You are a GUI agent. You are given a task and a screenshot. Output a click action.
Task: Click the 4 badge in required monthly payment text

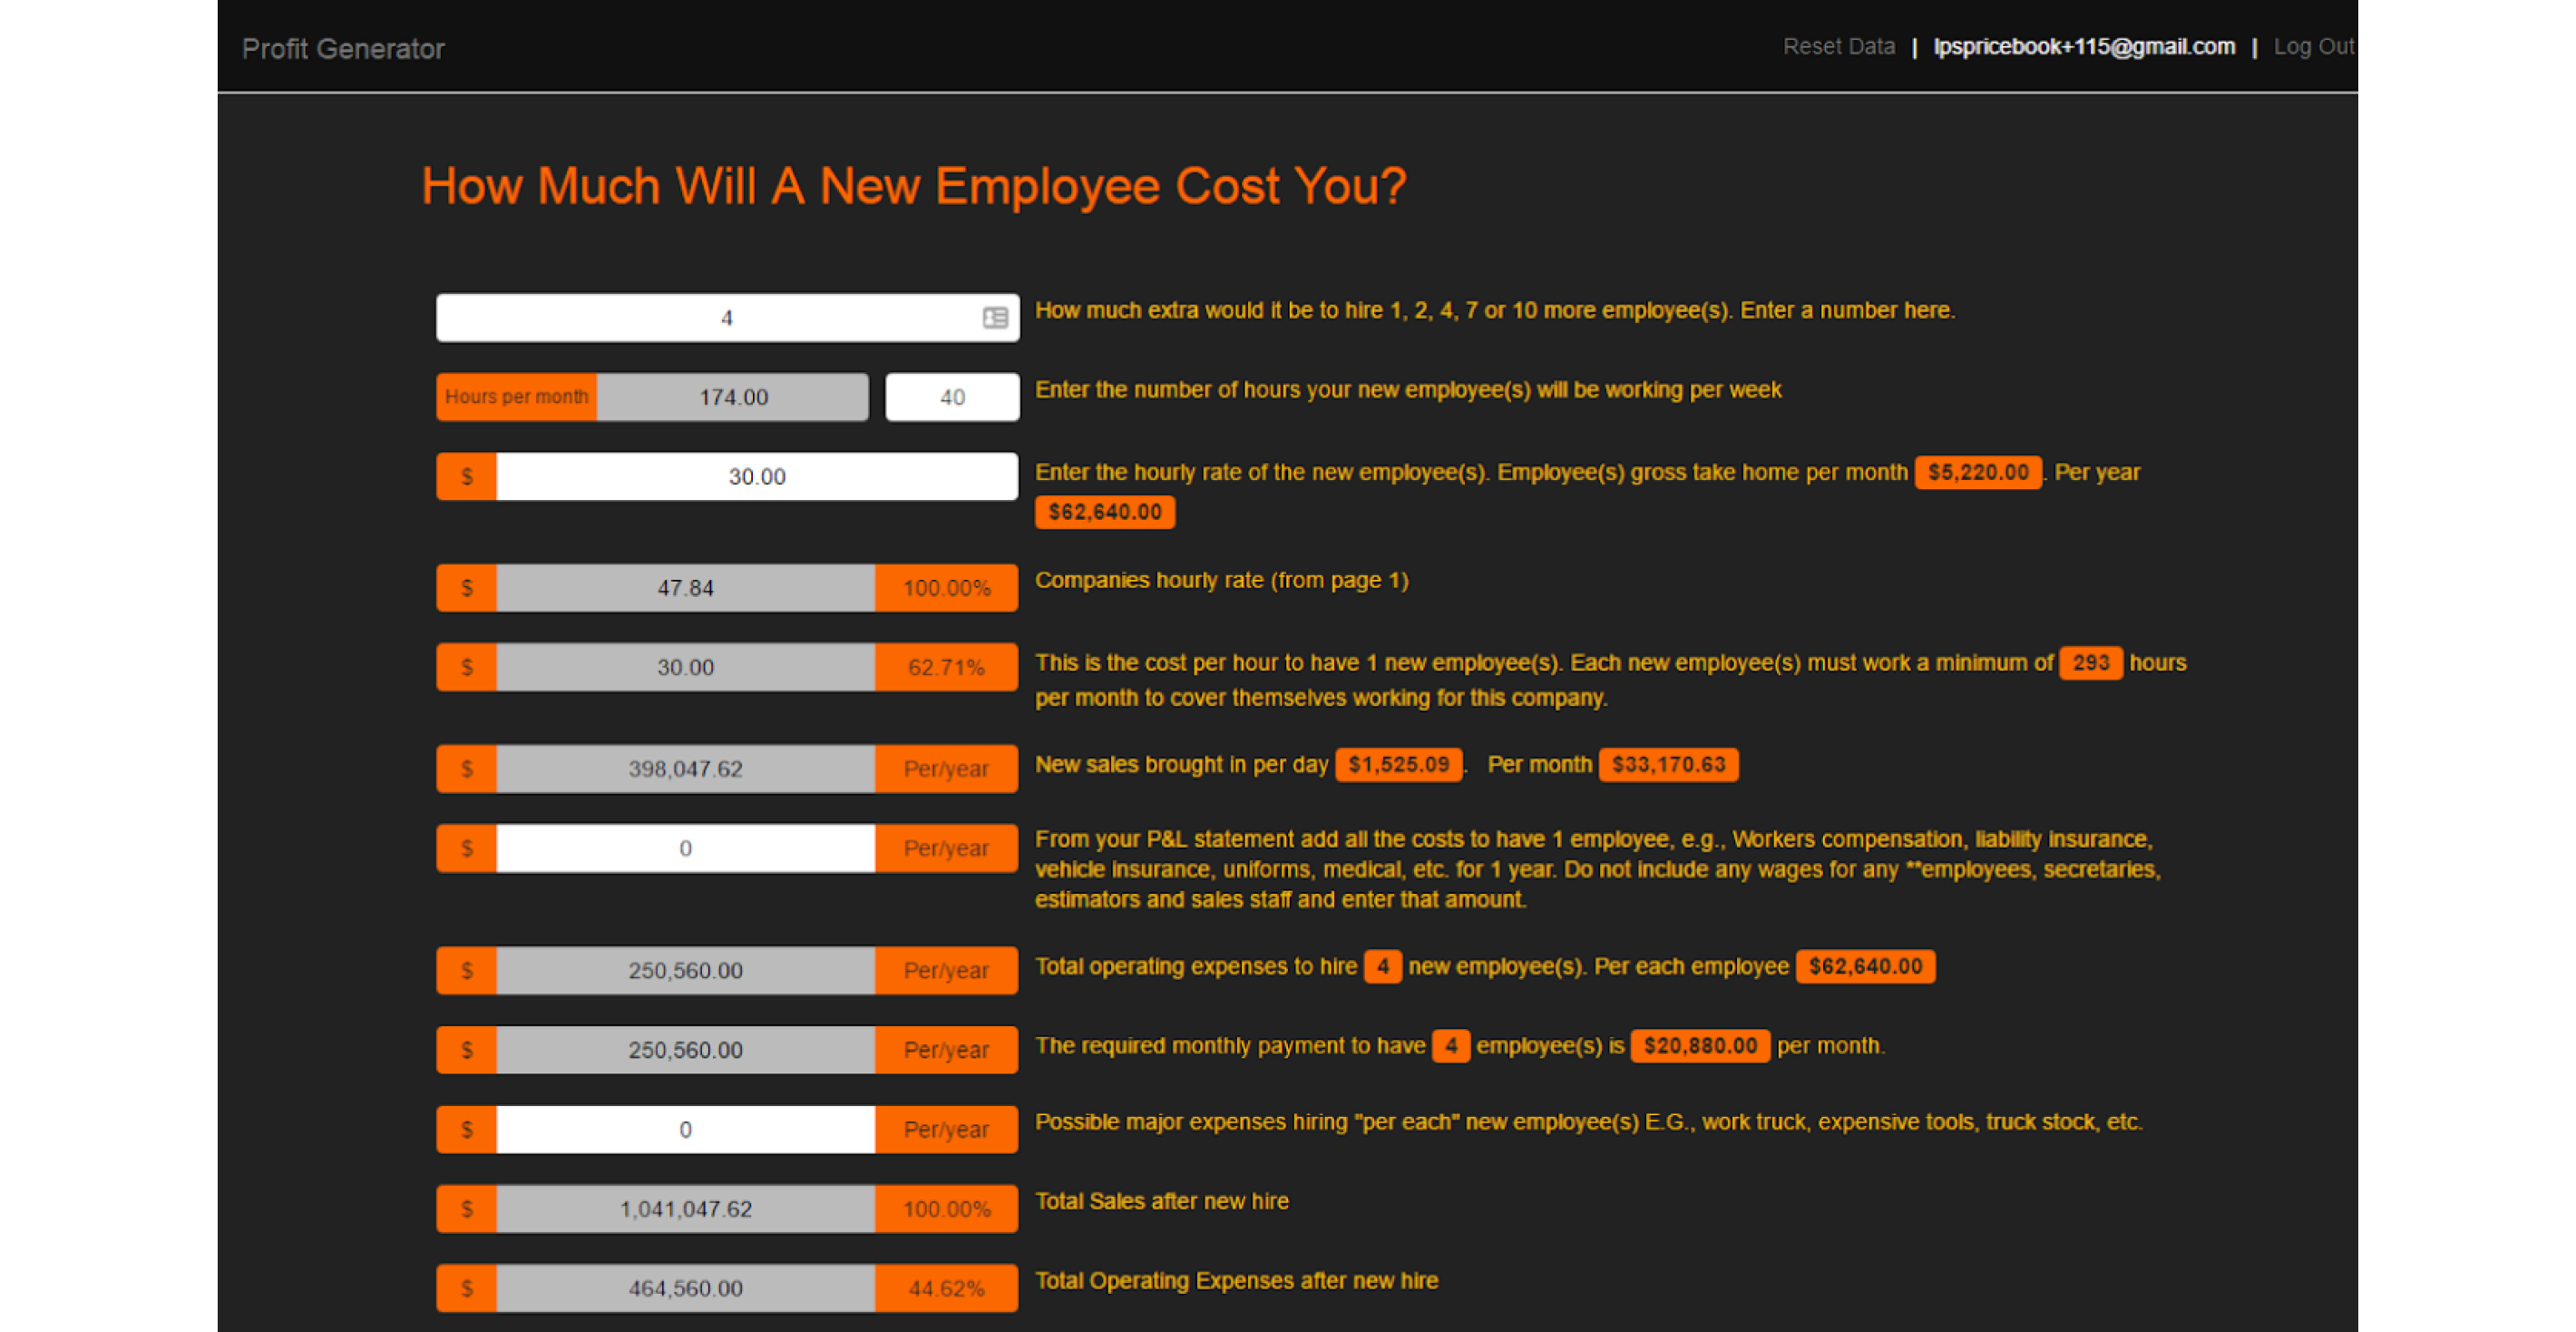pyautogui.click(x=1450, y=1046)
